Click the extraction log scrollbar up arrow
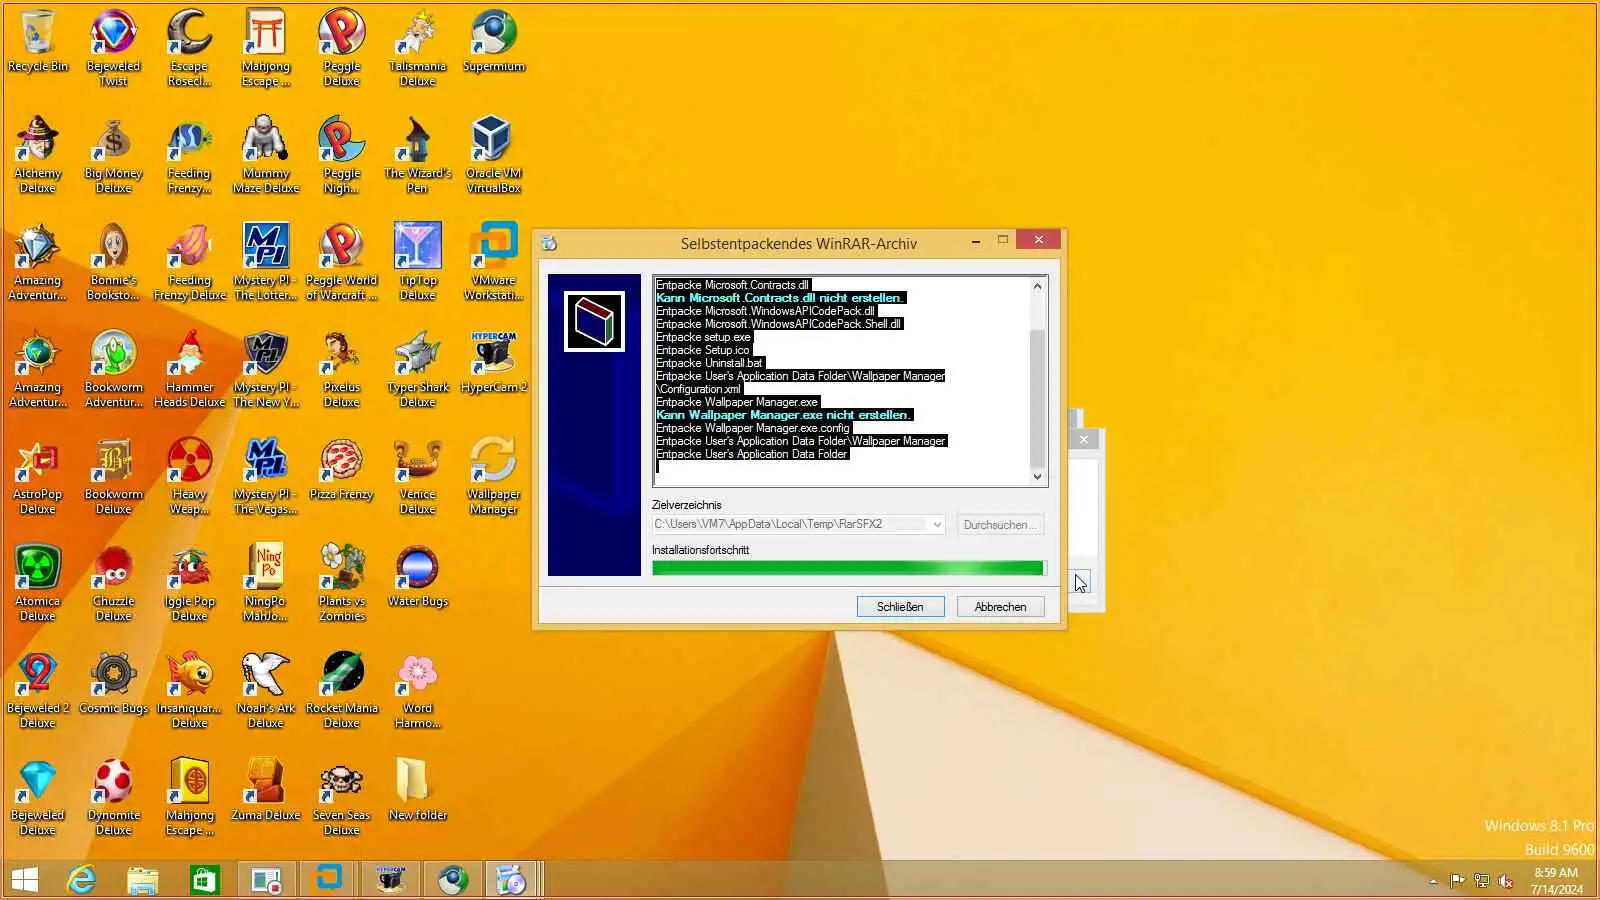 (x=1037, y=286)
